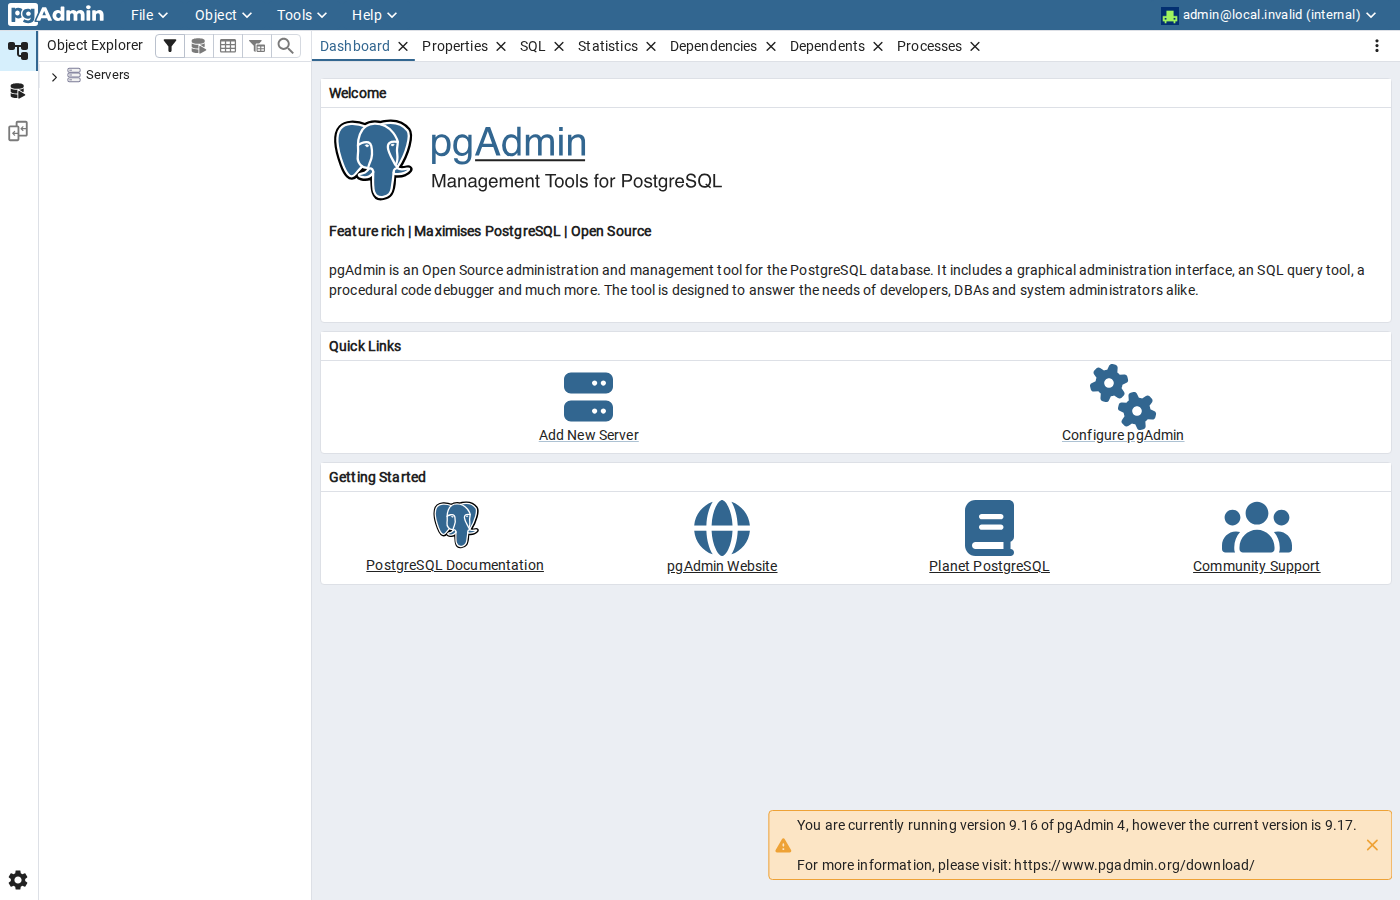
Task: Open the Tools menu
Action: tap(302, 15)
